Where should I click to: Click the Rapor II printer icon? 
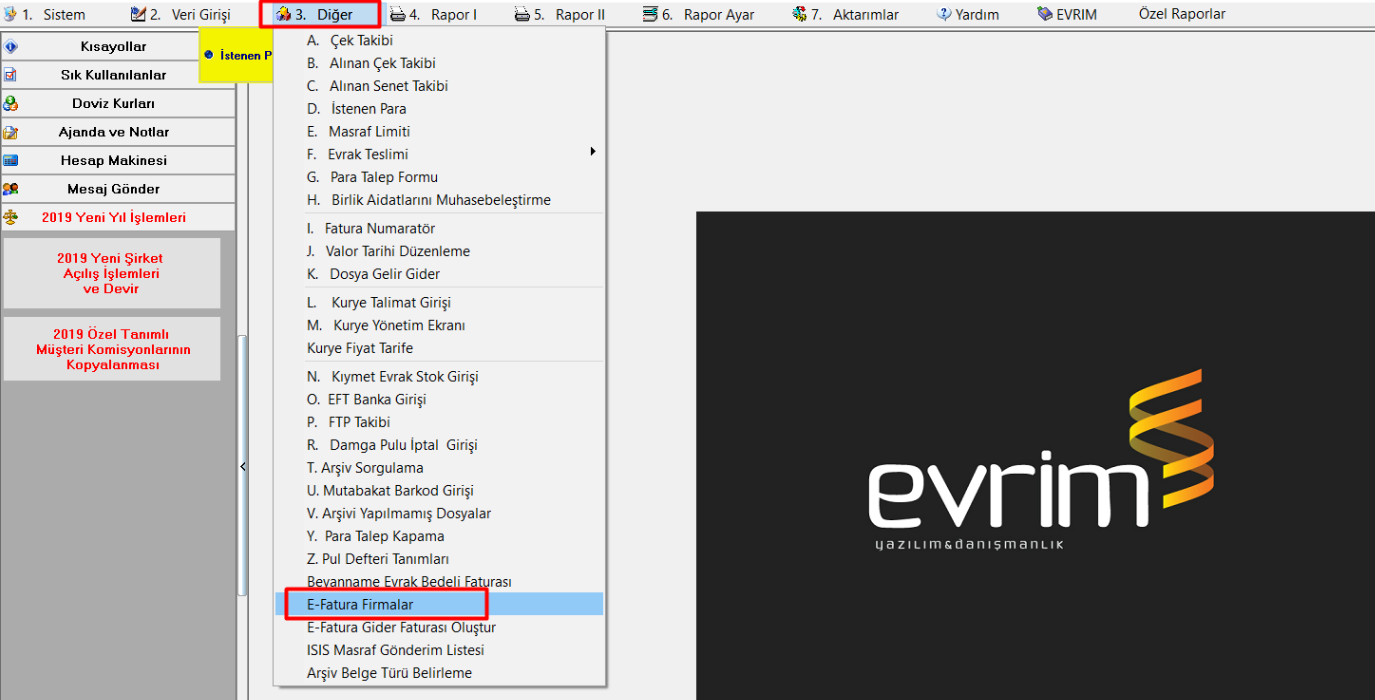(522, 14)
